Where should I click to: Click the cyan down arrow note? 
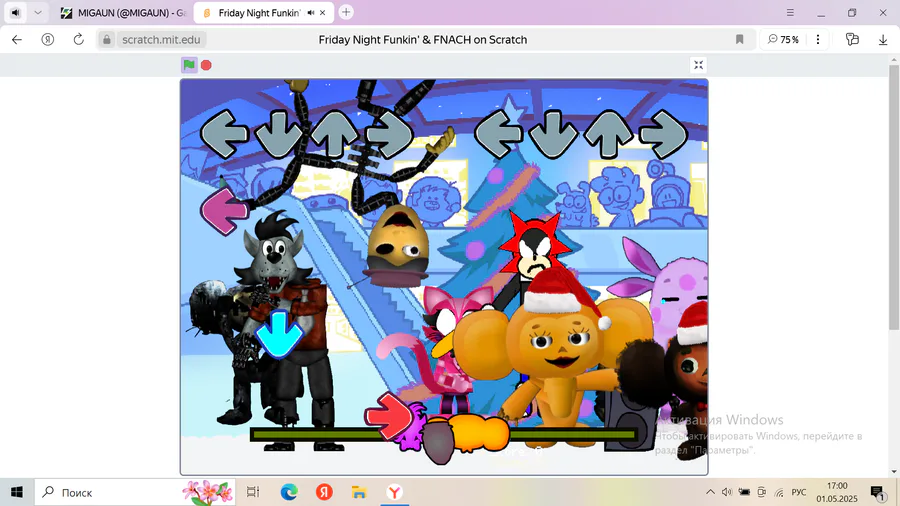click(x=279, y=334)
